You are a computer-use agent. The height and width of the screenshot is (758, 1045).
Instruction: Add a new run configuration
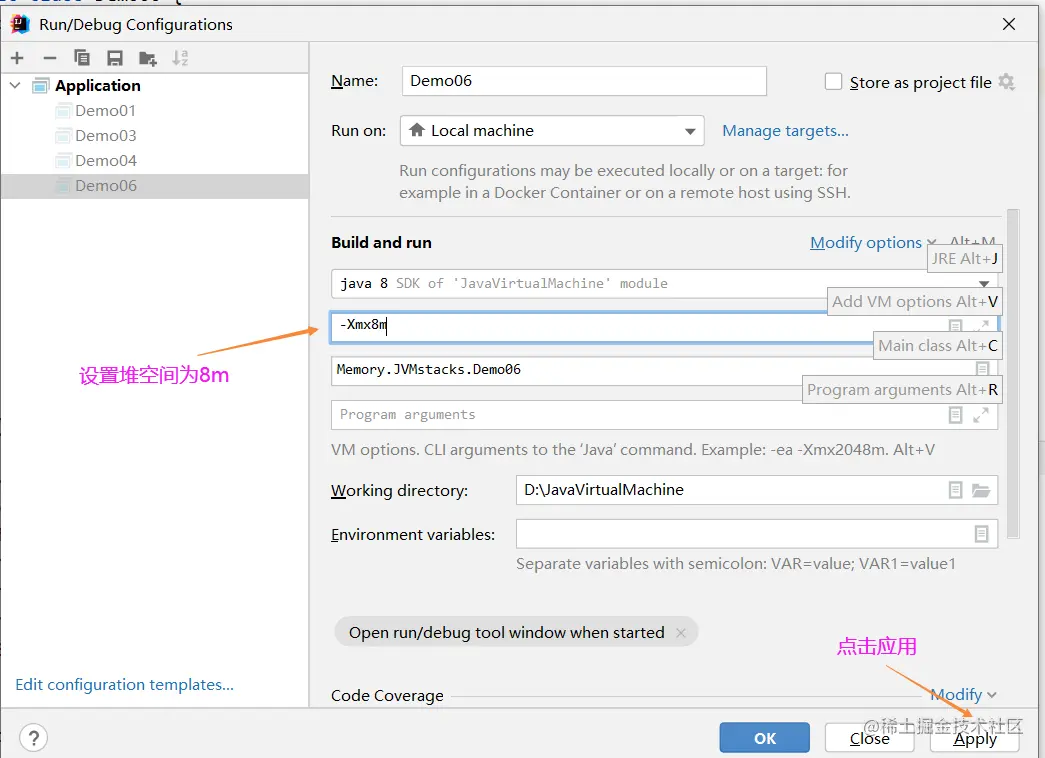click(17, 59)
